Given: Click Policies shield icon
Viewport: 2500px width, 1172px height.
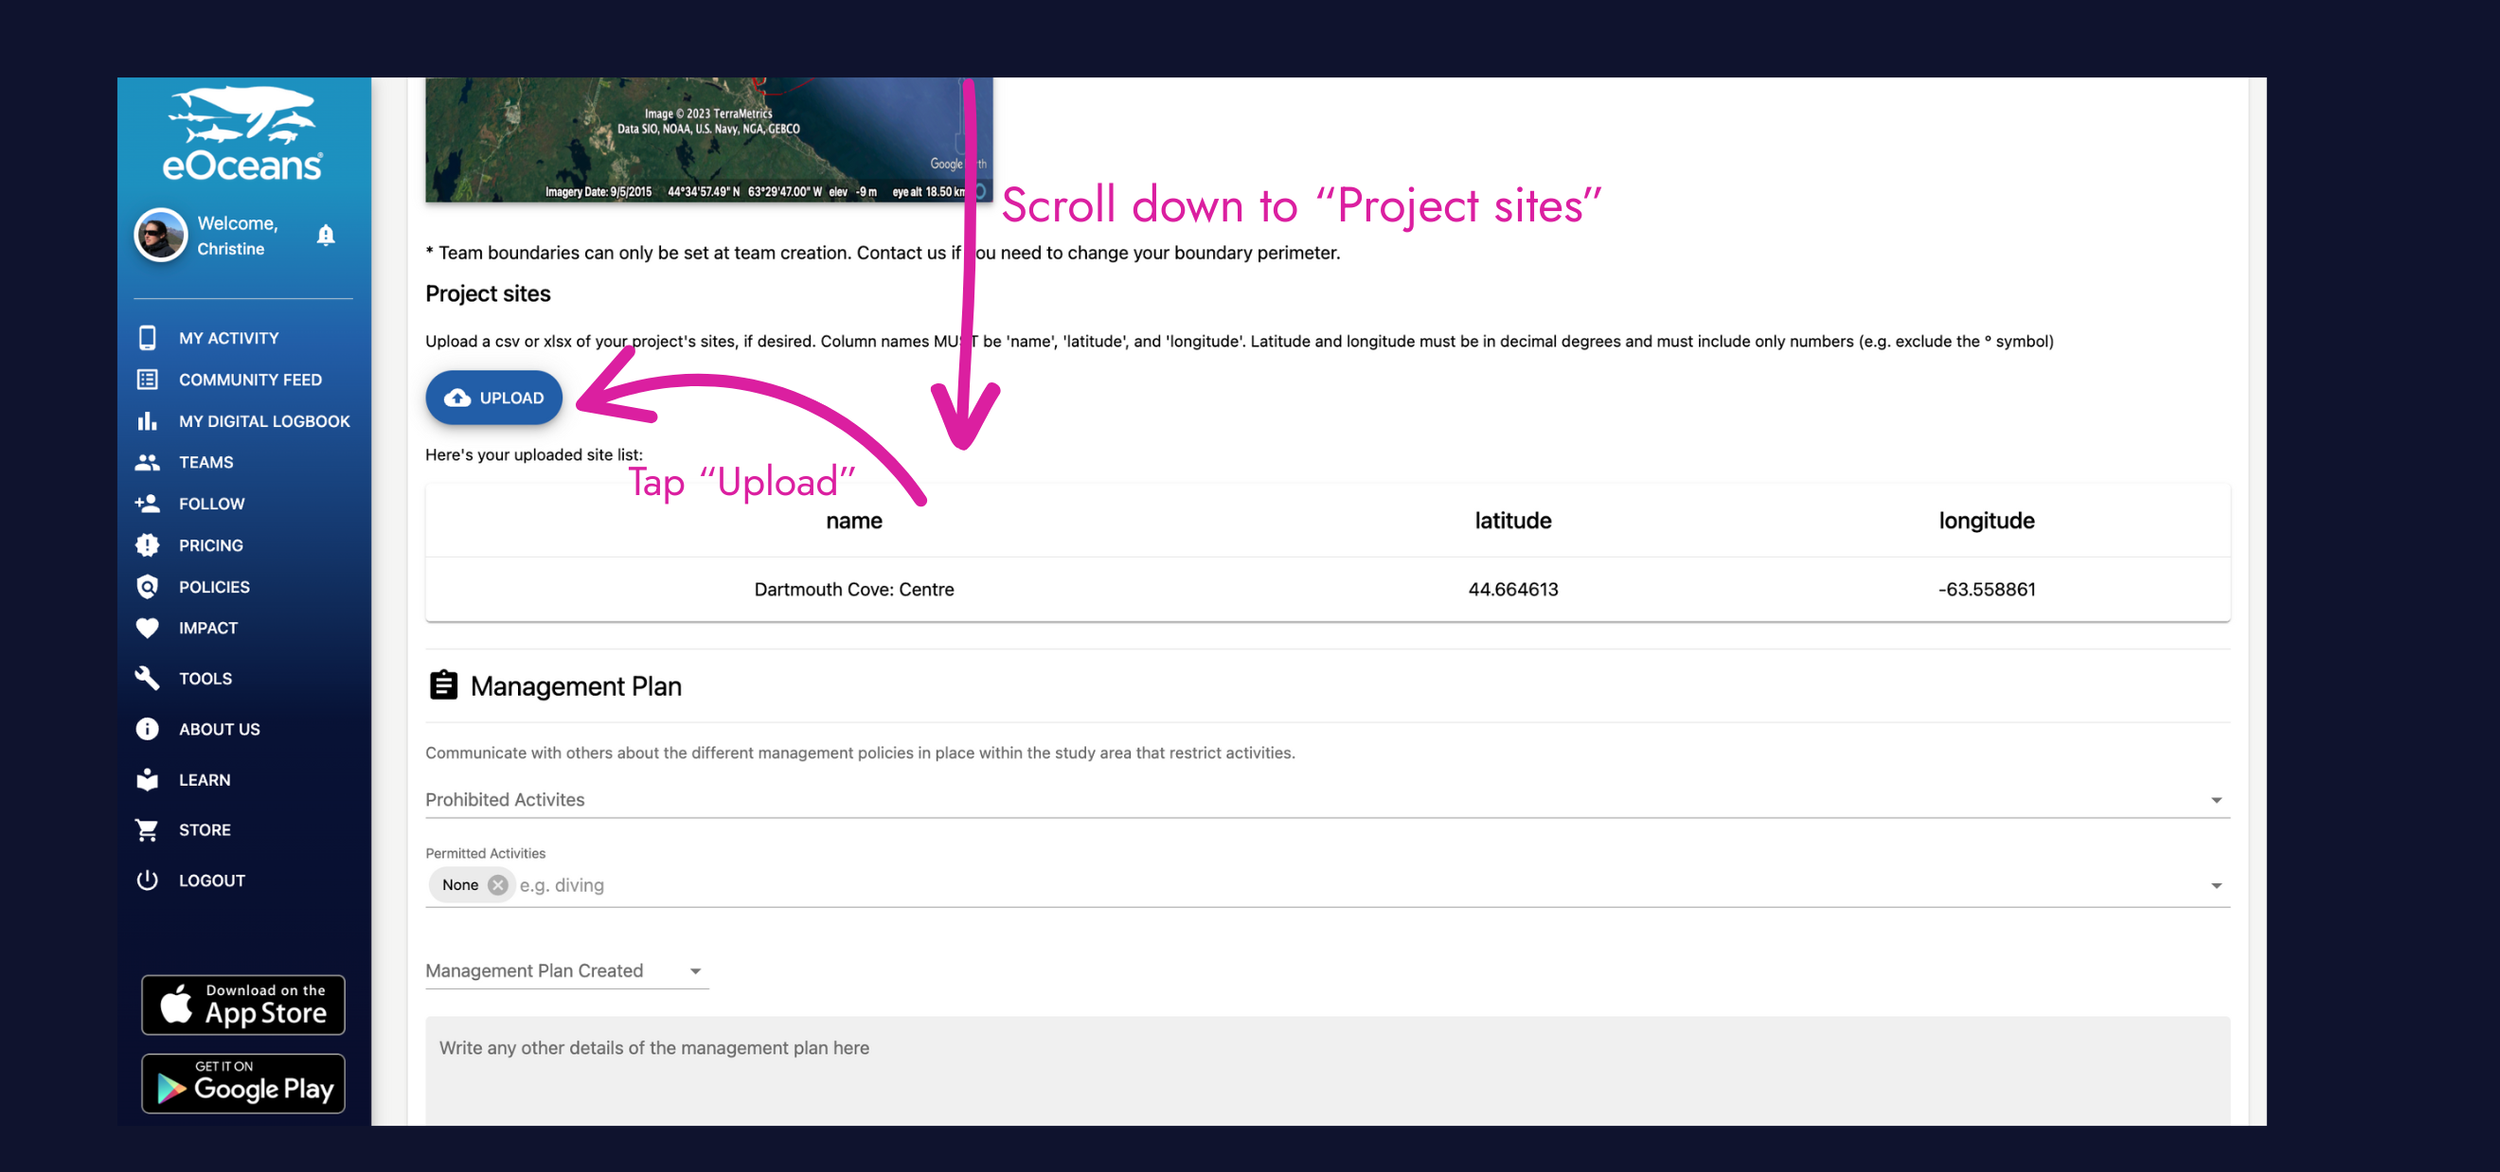Looking at the screenshot, I should pos(147,587).
